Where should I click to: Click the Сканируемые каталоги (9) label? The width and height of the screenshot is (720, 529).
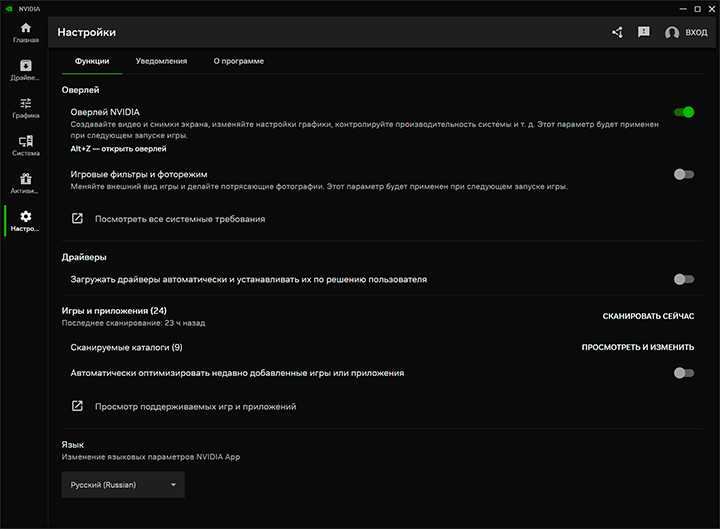(x=126, y=348)
